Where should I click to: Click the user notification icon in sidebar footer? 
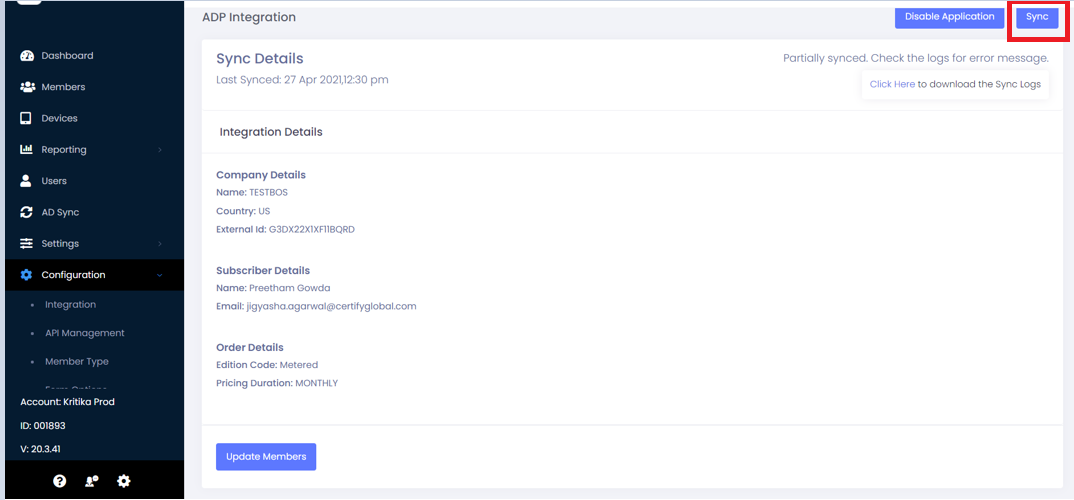click(x=92, y=481)
